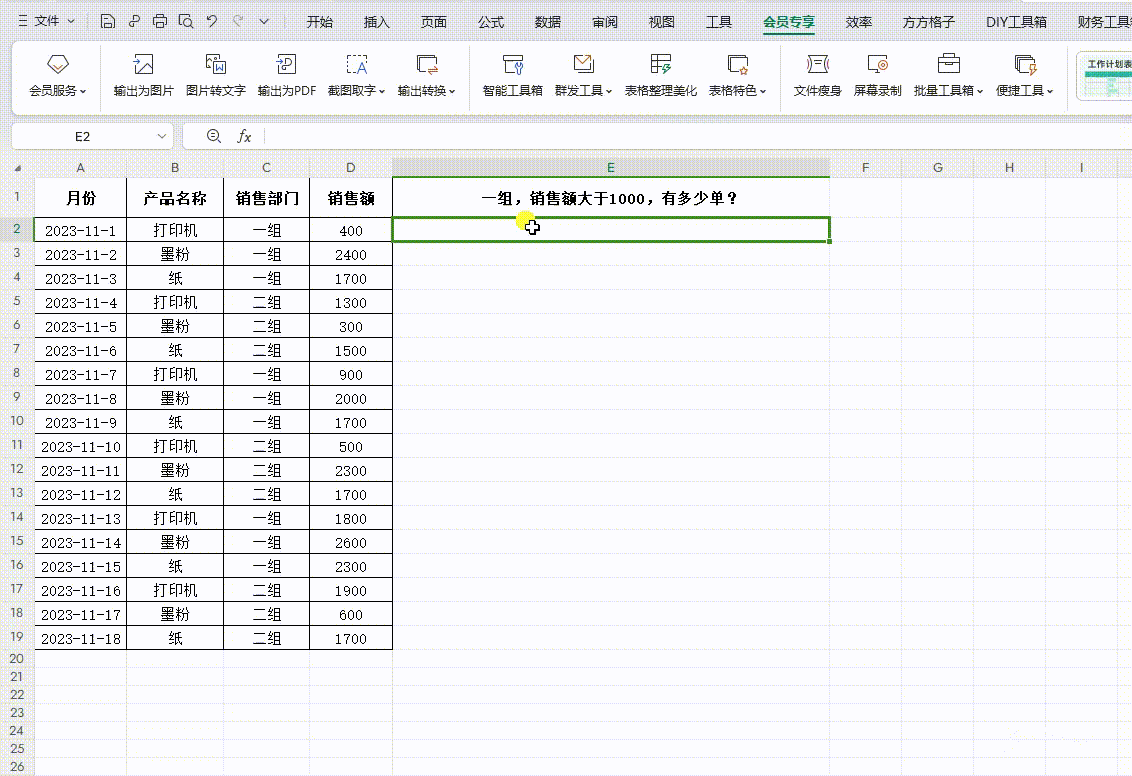Click the 输出为图片 tool

(144, 75)
